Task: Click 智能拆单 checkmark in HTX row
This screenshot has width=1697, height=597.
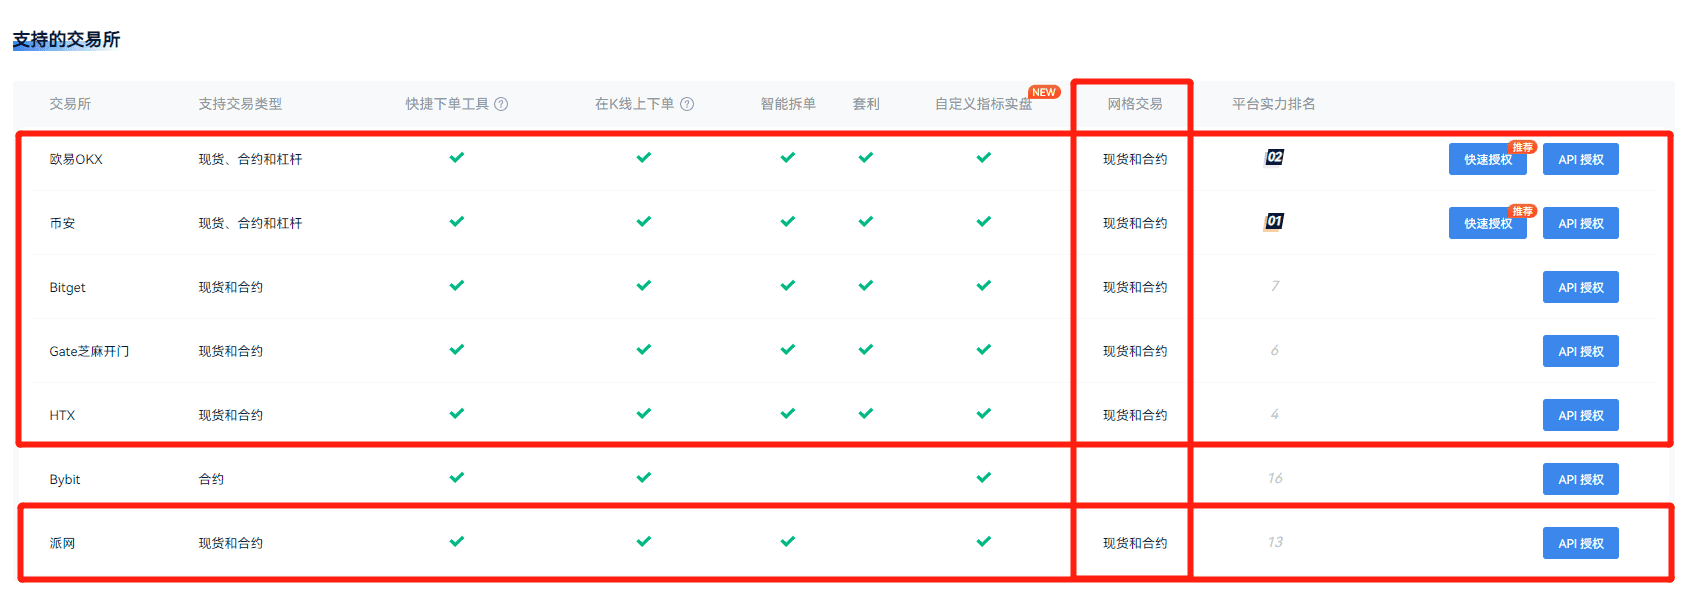Action: pos(788,414)
